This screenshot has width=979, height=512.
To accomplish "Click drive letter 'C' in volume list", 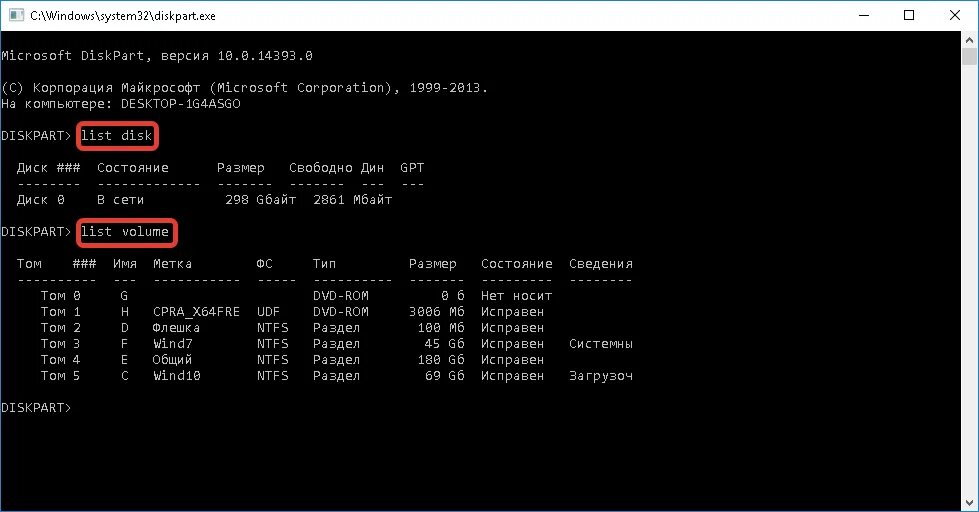I will click(125, 376).
